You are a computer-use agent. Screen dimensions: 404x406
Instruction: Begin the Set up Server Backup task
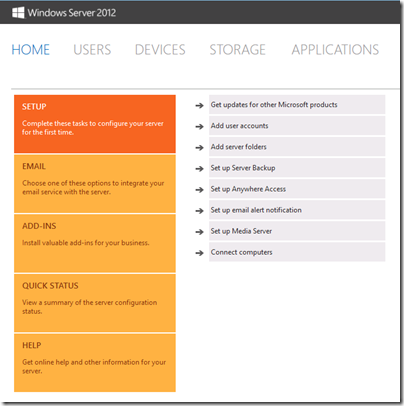[297, 168]
